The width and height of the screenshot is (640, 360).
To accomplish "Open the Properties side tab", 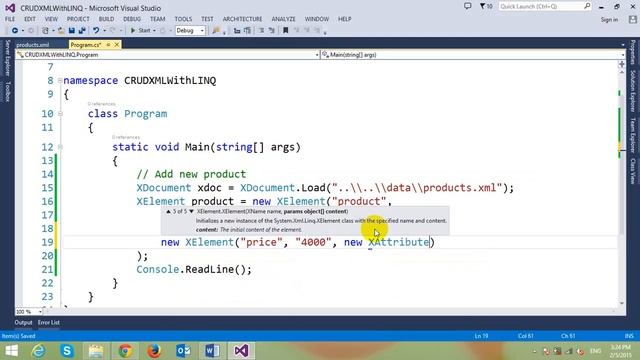I will click(x=633, y=52).
